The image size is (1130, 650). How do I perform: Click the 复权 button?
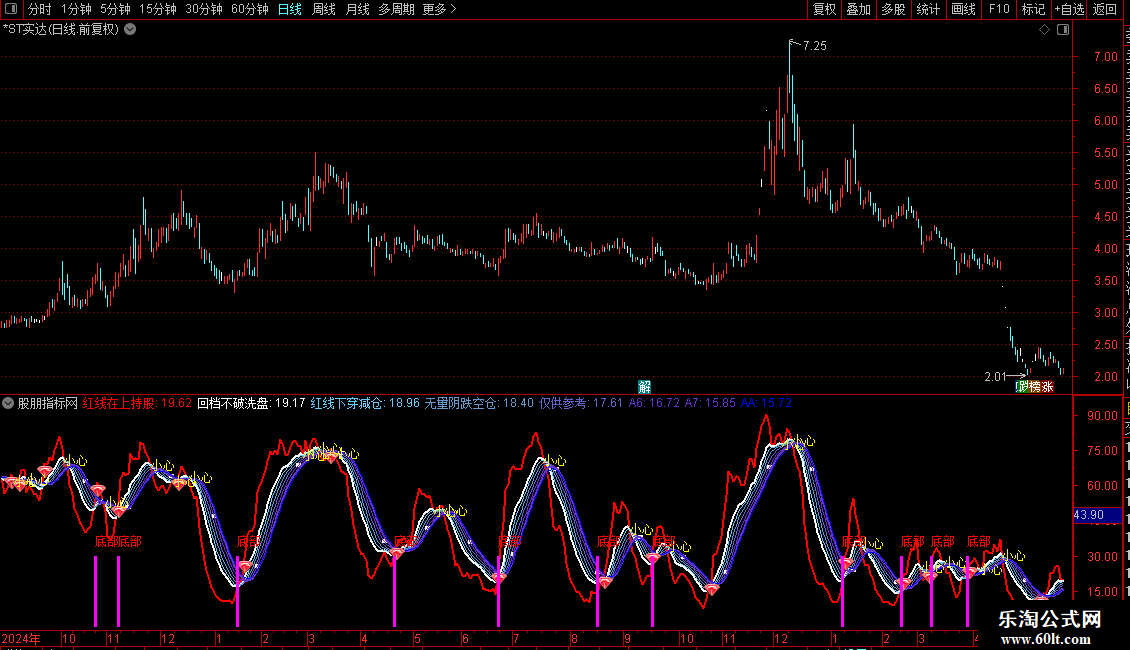824,9
